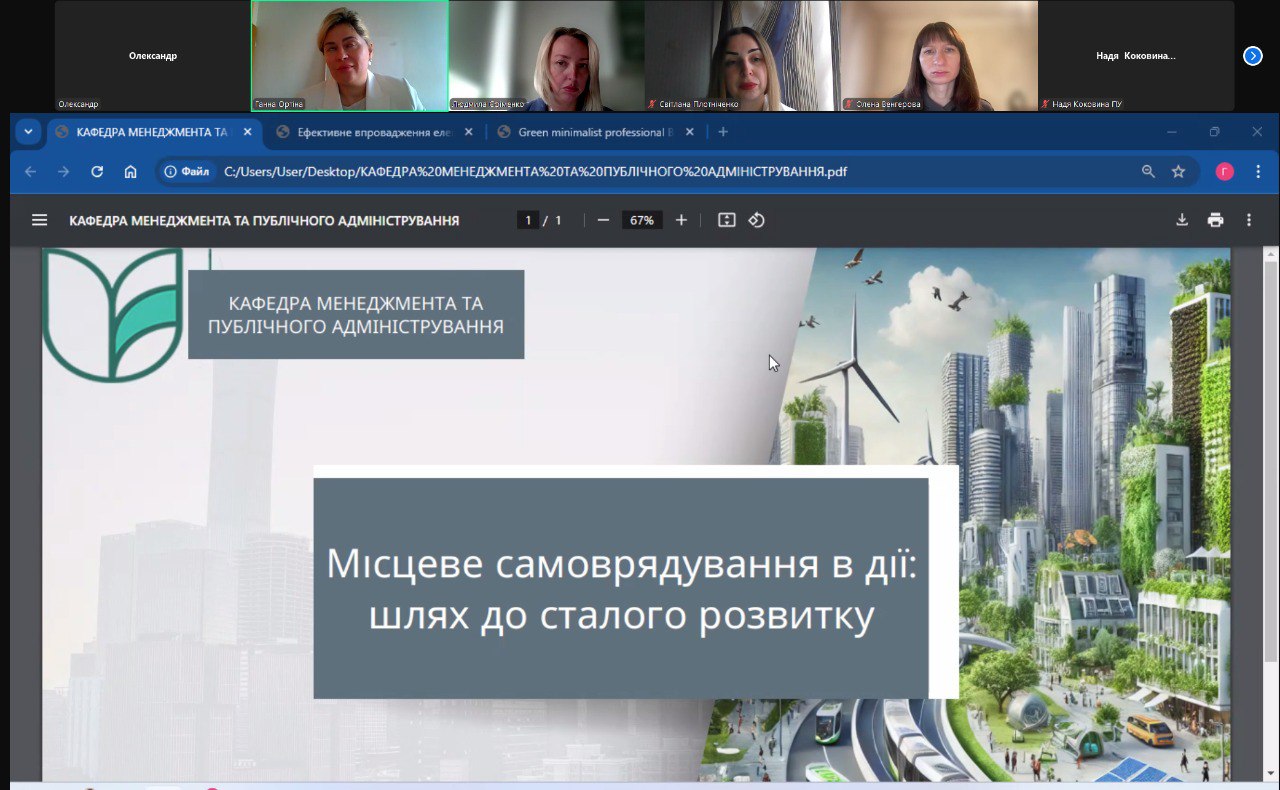Screen dimensions: 1280x790
Task: Click the PDF title КАФЕДРА МЕНЕДЖМЕНТА in the toolbar
Action: point(264,220)
